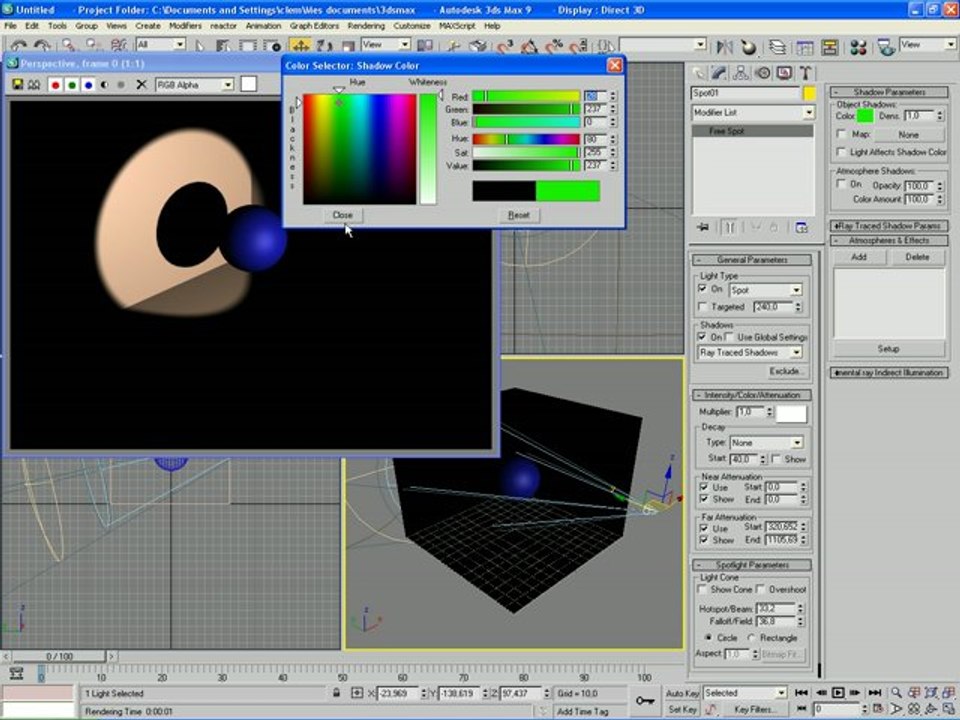960x720 pixels.
Task: Click the Exclude... button
Action: 786,371
